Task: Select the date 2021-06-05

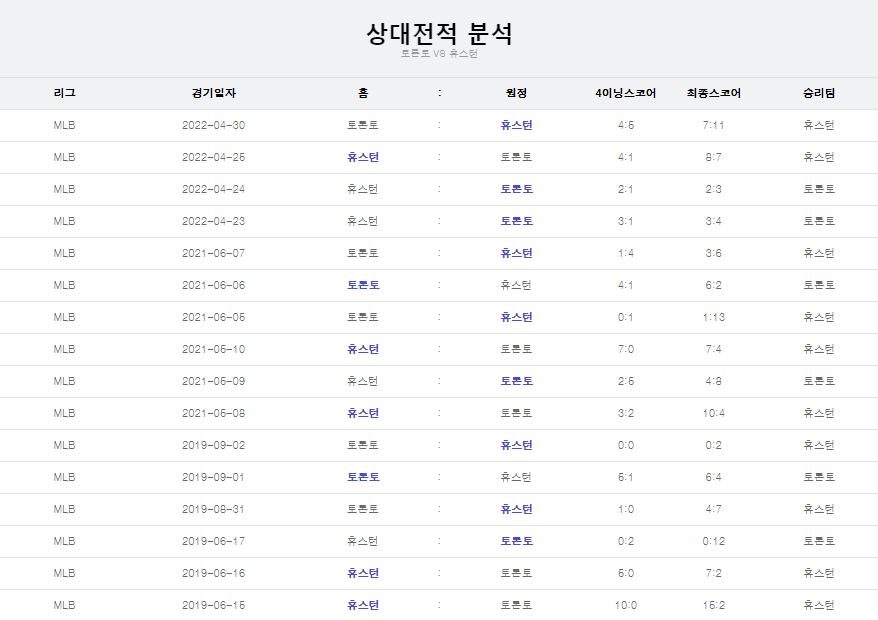Action: coord(214,317)
